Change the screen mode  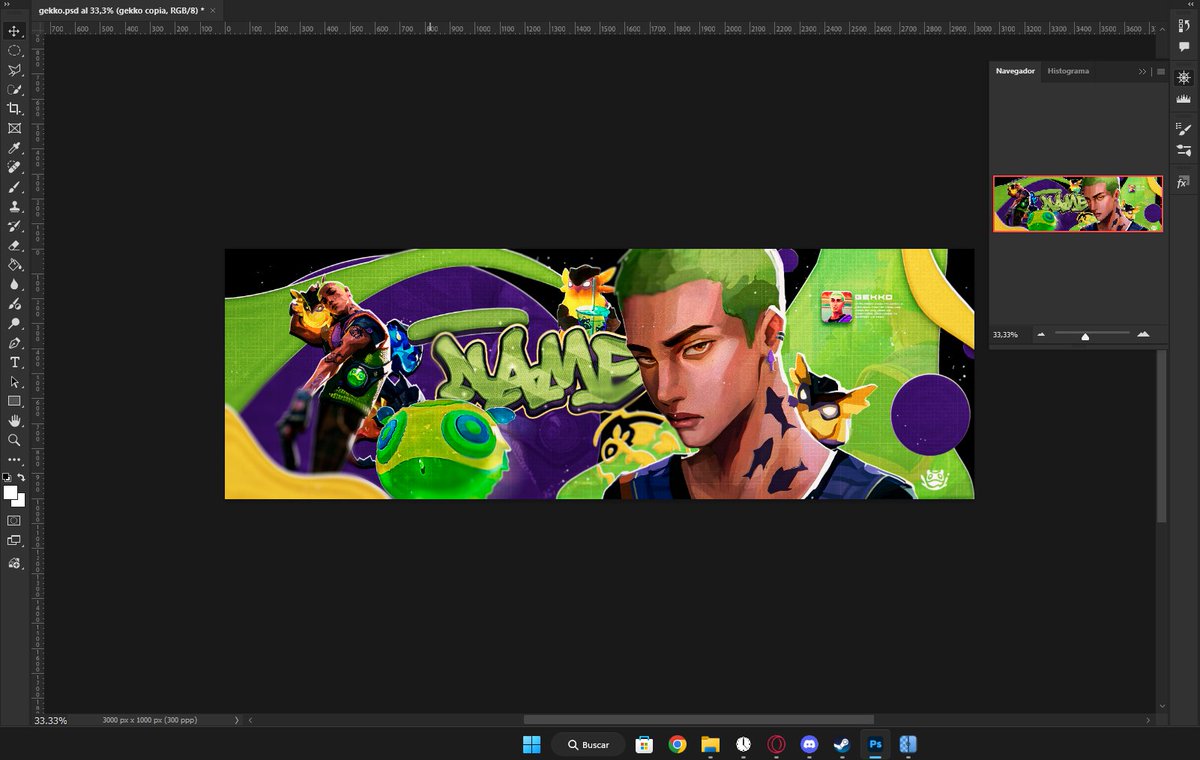click(x=14, y=541)
